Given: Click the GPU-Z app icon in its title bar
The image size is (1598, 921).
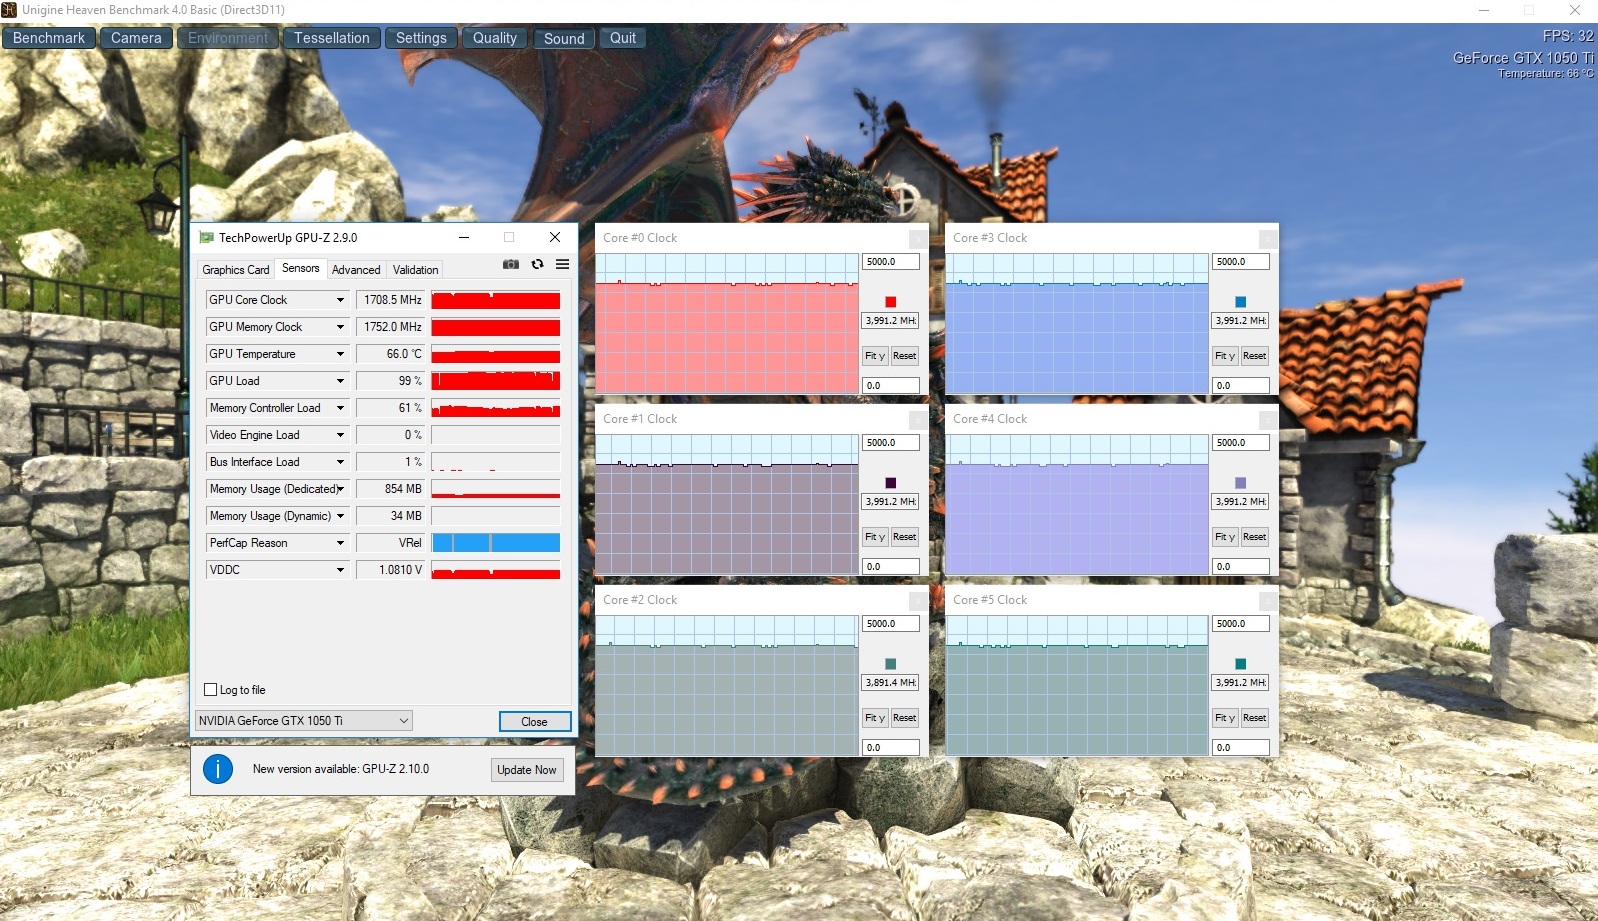Looking at the screenshot, I should coord(206,238).
